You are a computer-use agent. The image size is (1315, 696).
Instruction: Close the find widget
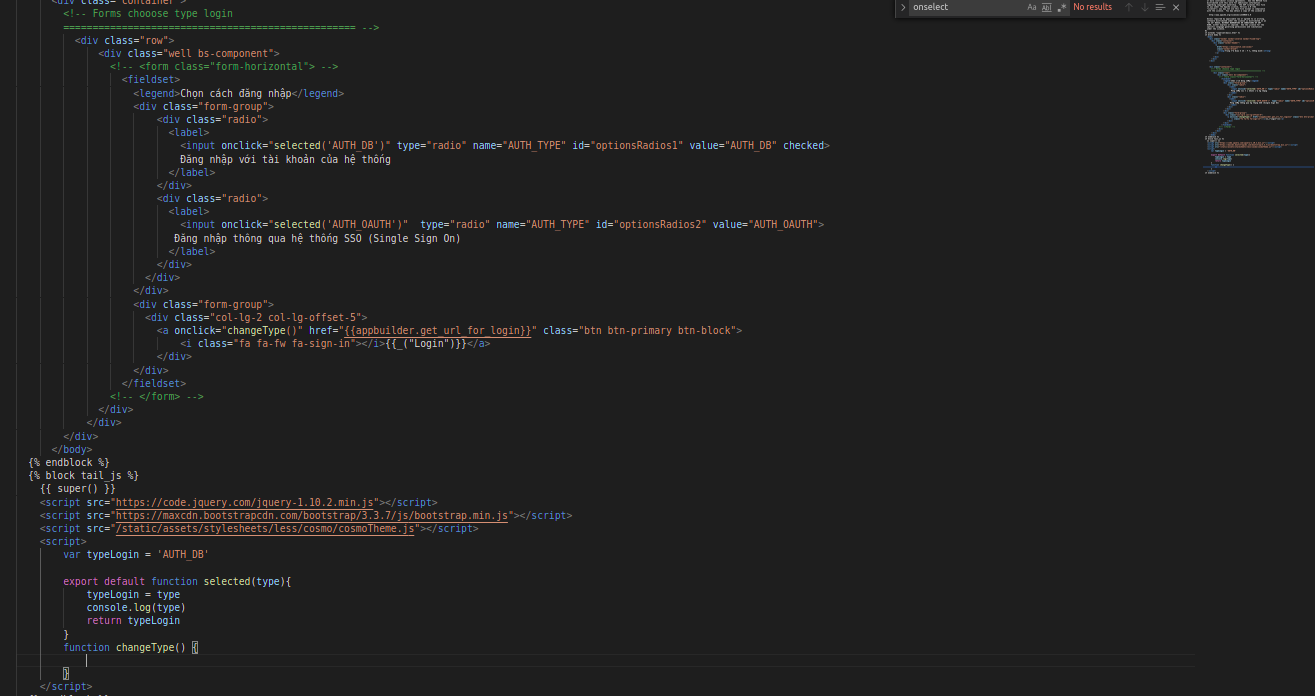(1176, 7)
